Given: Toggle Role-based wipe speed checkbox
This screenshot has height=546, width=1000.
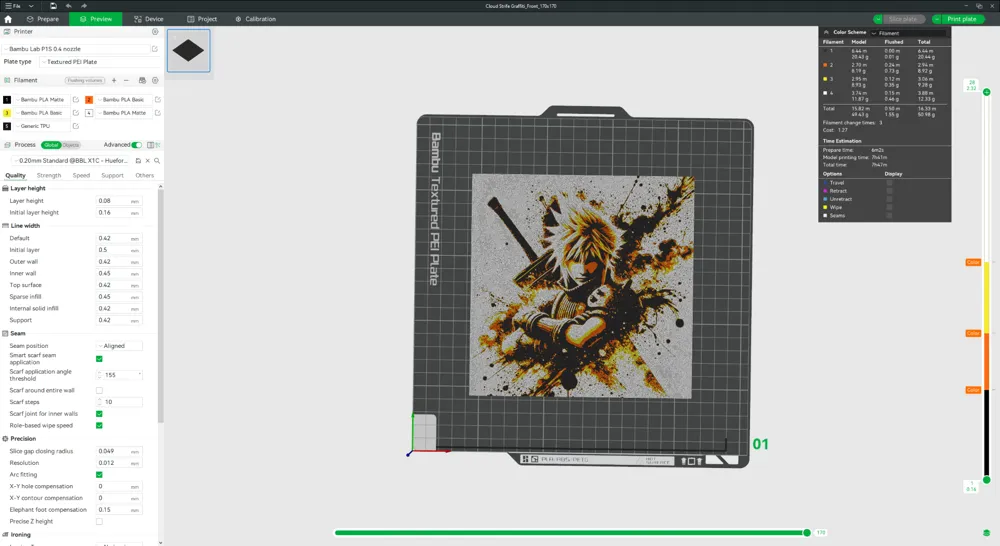Looking at the screenshot, I should click(99, 425).
